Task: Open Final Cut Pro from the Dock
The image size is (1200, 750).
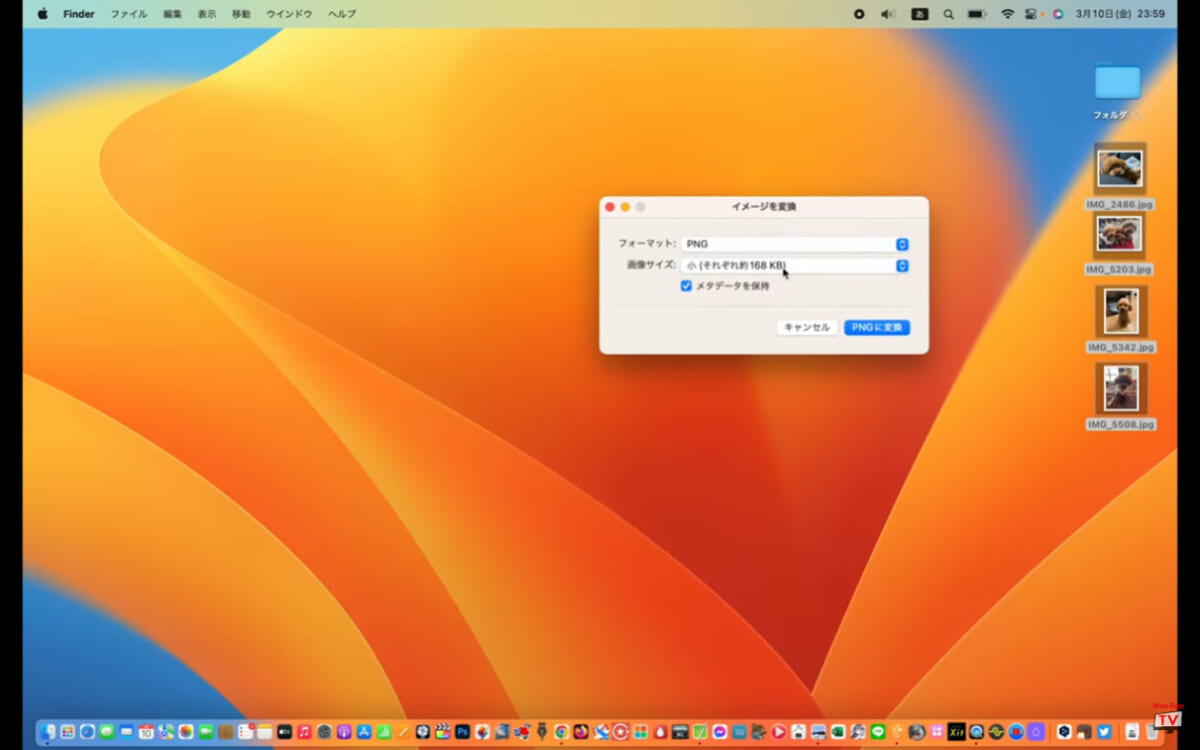Action: pos(441,732)
